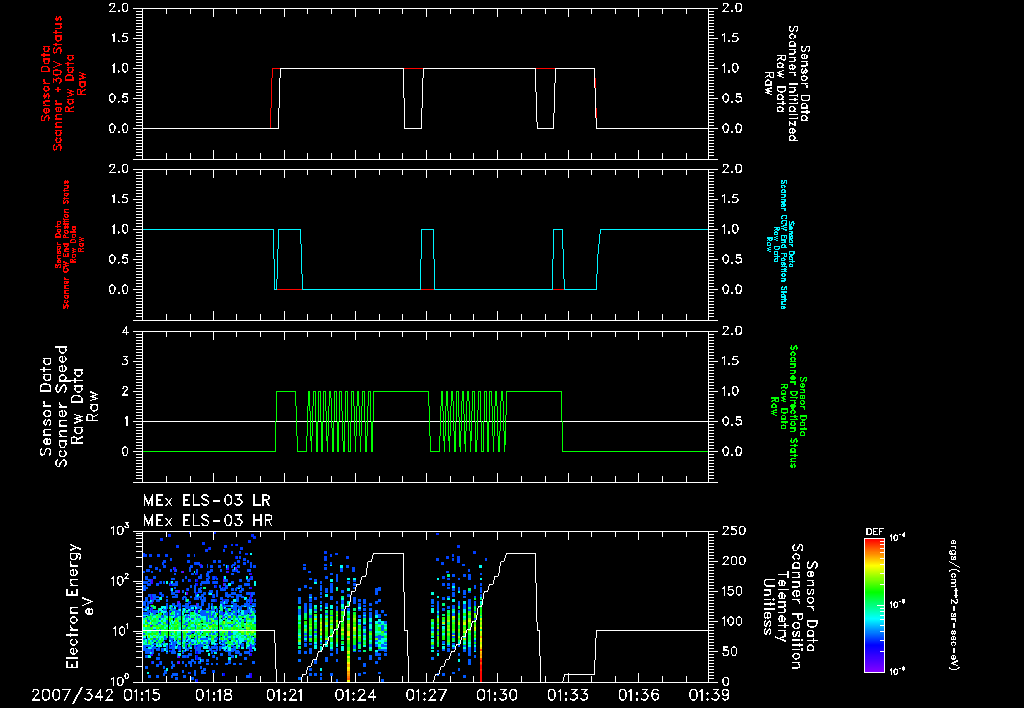Select the "Electron Energy eV" axis title
The width and height of the screenshot is (1024, 708).
pos(82,605)
